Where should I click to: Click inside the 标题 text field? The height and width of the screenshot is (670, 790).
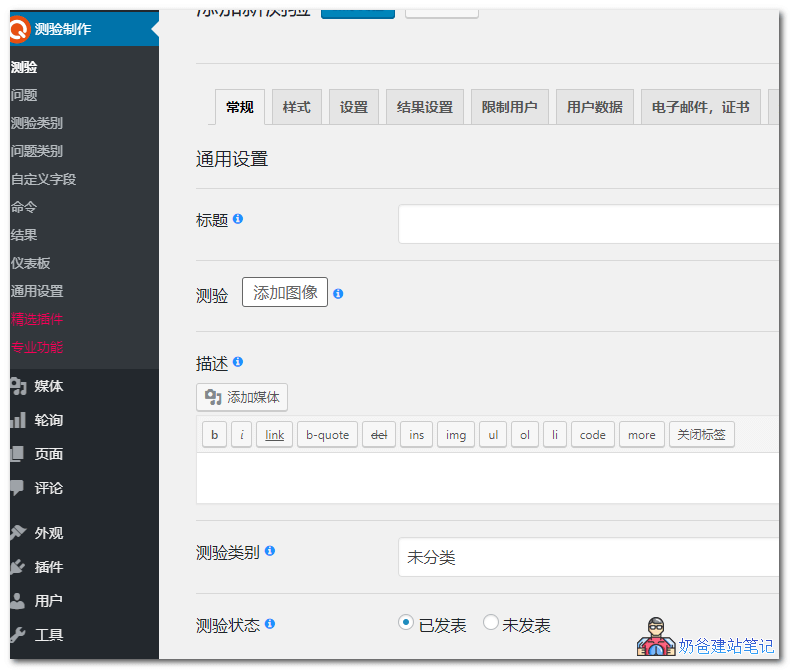pyautogui.click(x=588, y=224)
